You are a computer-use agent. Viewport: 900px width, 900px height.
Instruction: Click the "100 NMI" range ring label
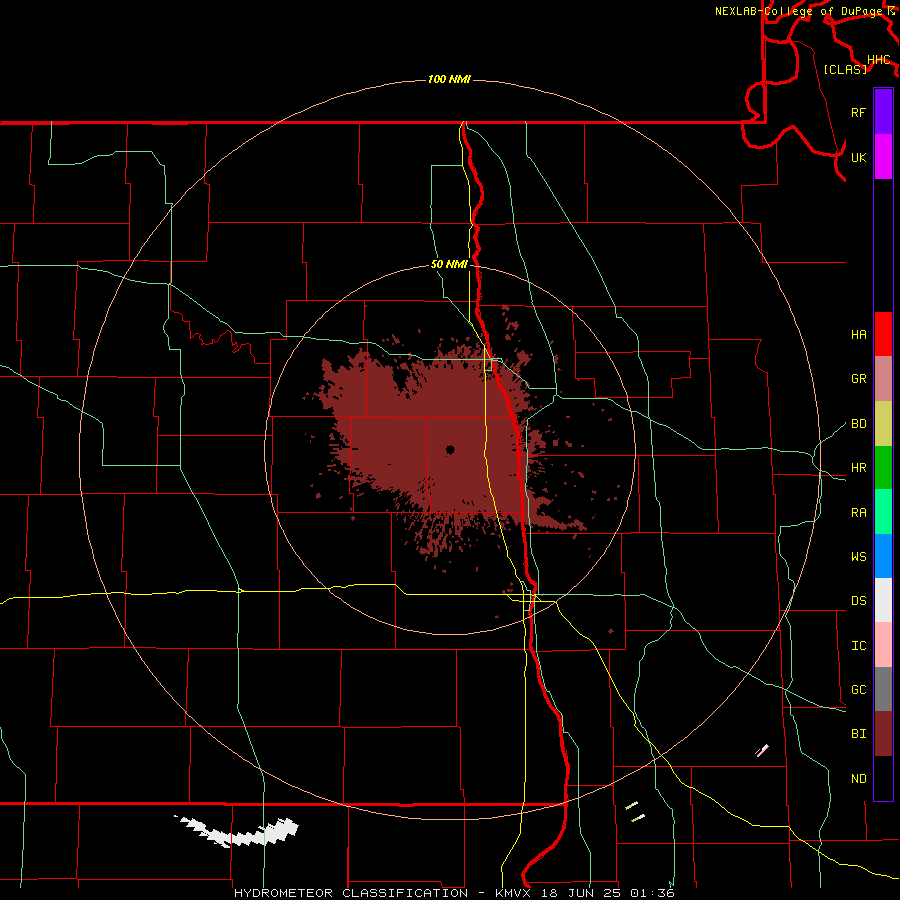449,79
